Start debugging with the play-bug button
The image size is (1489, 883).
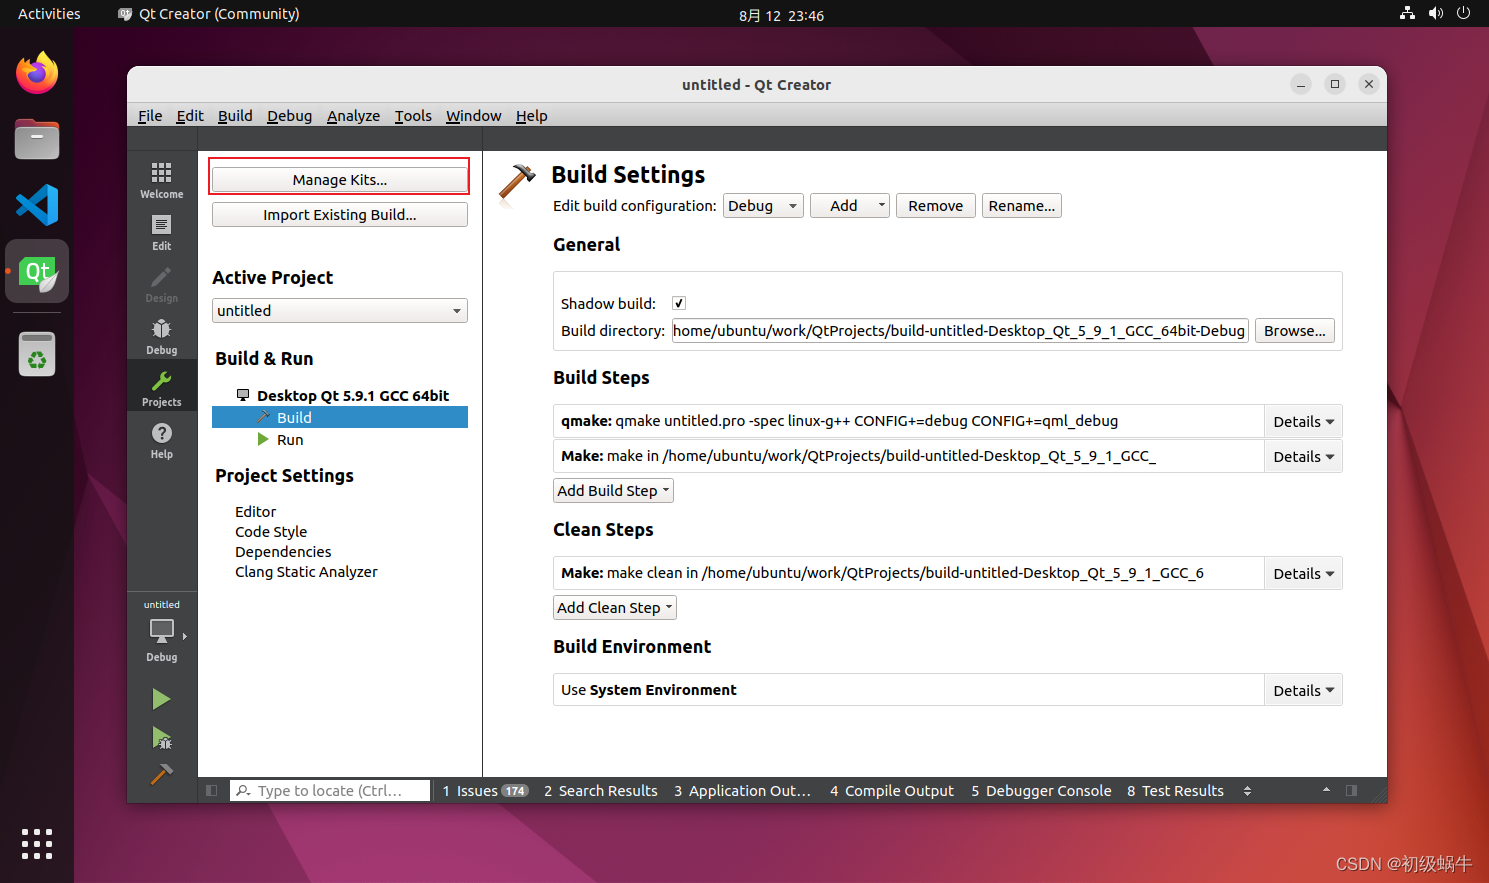[161, 738]
